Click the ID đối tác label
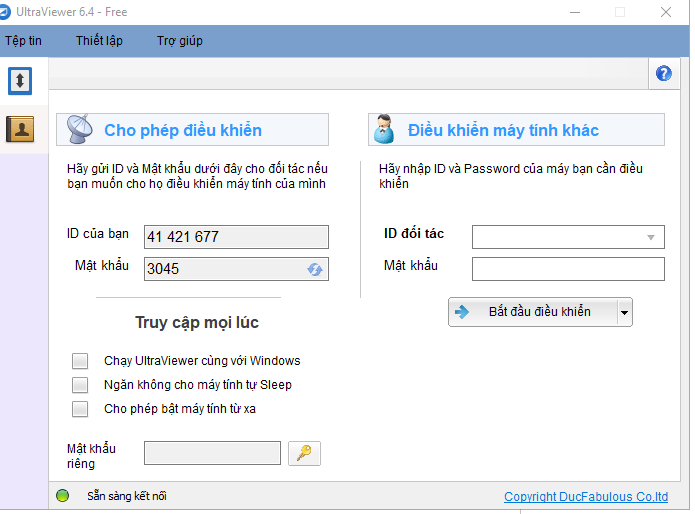The width and height of the screenshot is (695, 514). (414, 234)
